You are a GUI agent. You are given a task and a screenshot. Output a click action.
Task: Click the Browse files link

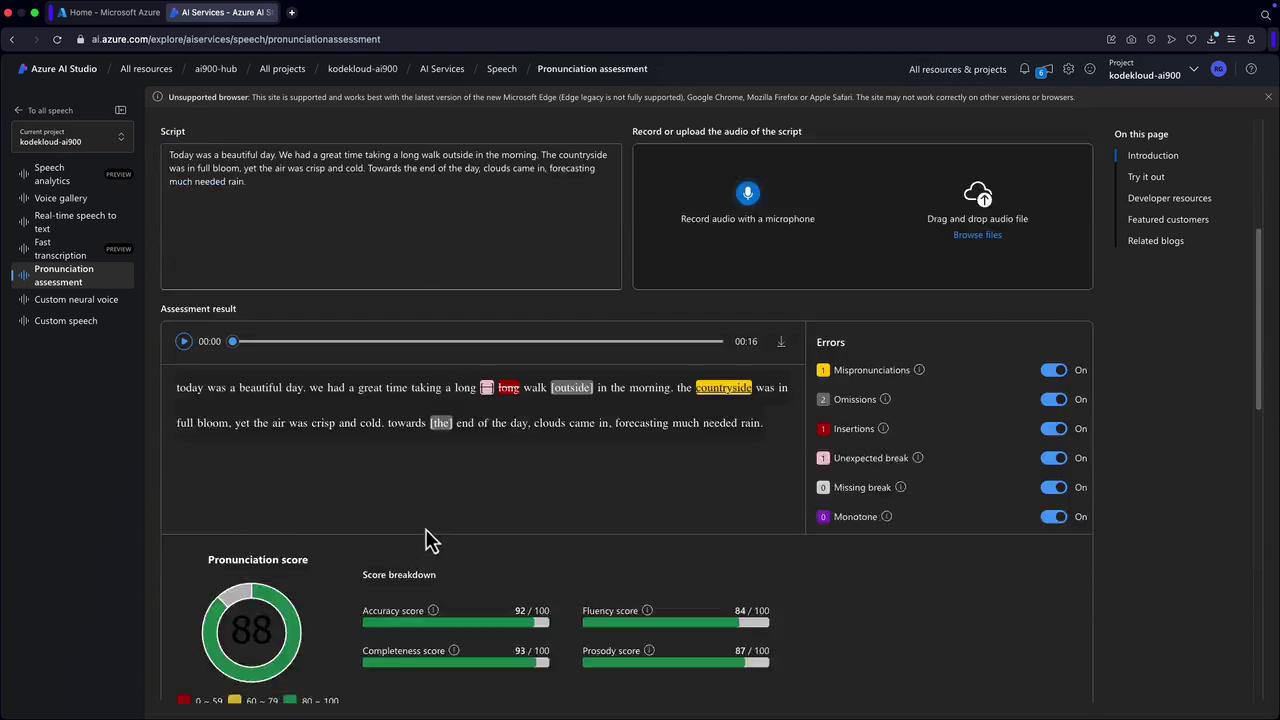977,235
